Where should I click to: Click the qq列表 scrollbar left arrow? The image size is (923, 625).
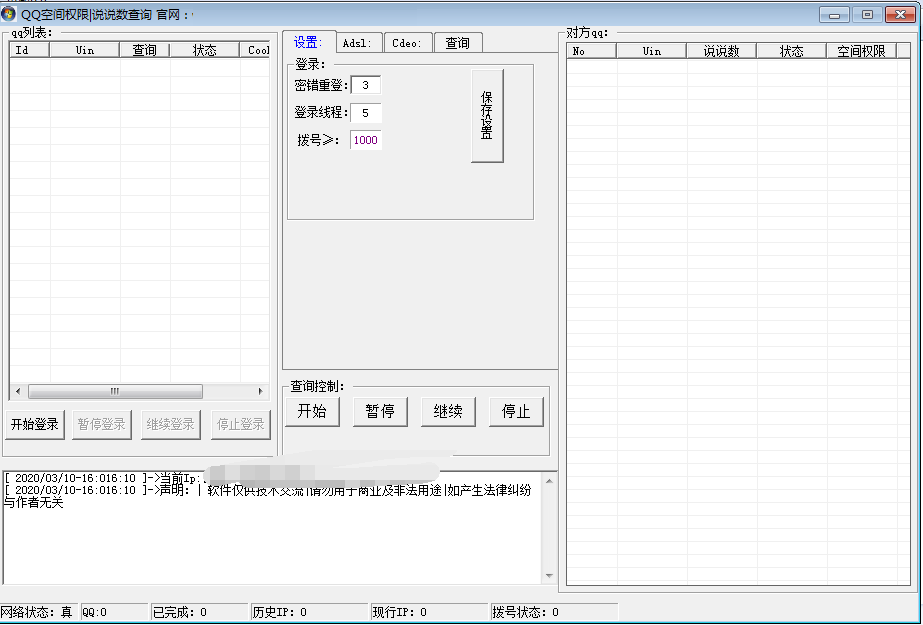point(18,391)
